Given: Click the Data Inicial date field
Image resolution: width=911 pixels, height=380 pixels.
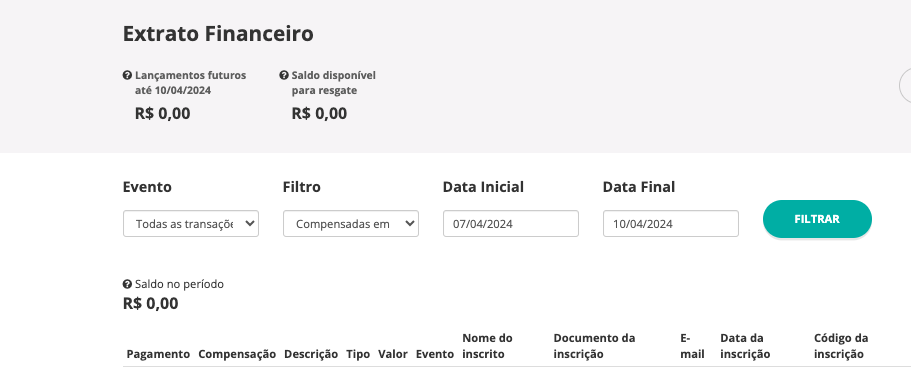Looking at the screenshot, I should (x=511, y=224).
